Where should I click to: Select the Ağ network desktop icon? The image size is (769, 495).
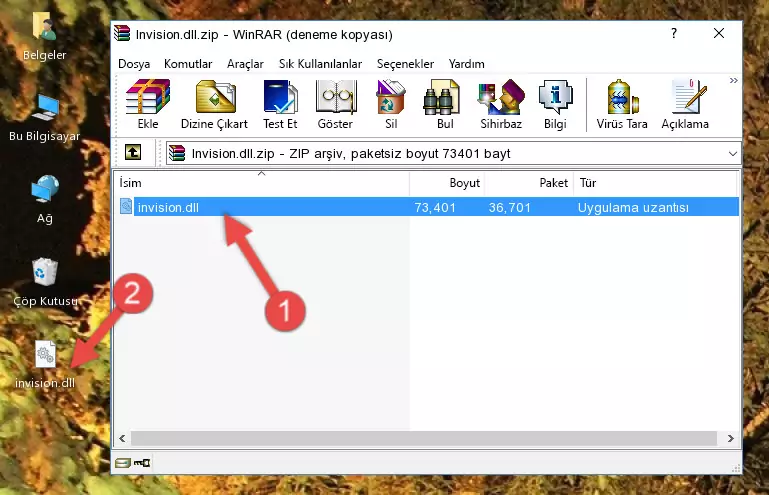tap(45, 200)
